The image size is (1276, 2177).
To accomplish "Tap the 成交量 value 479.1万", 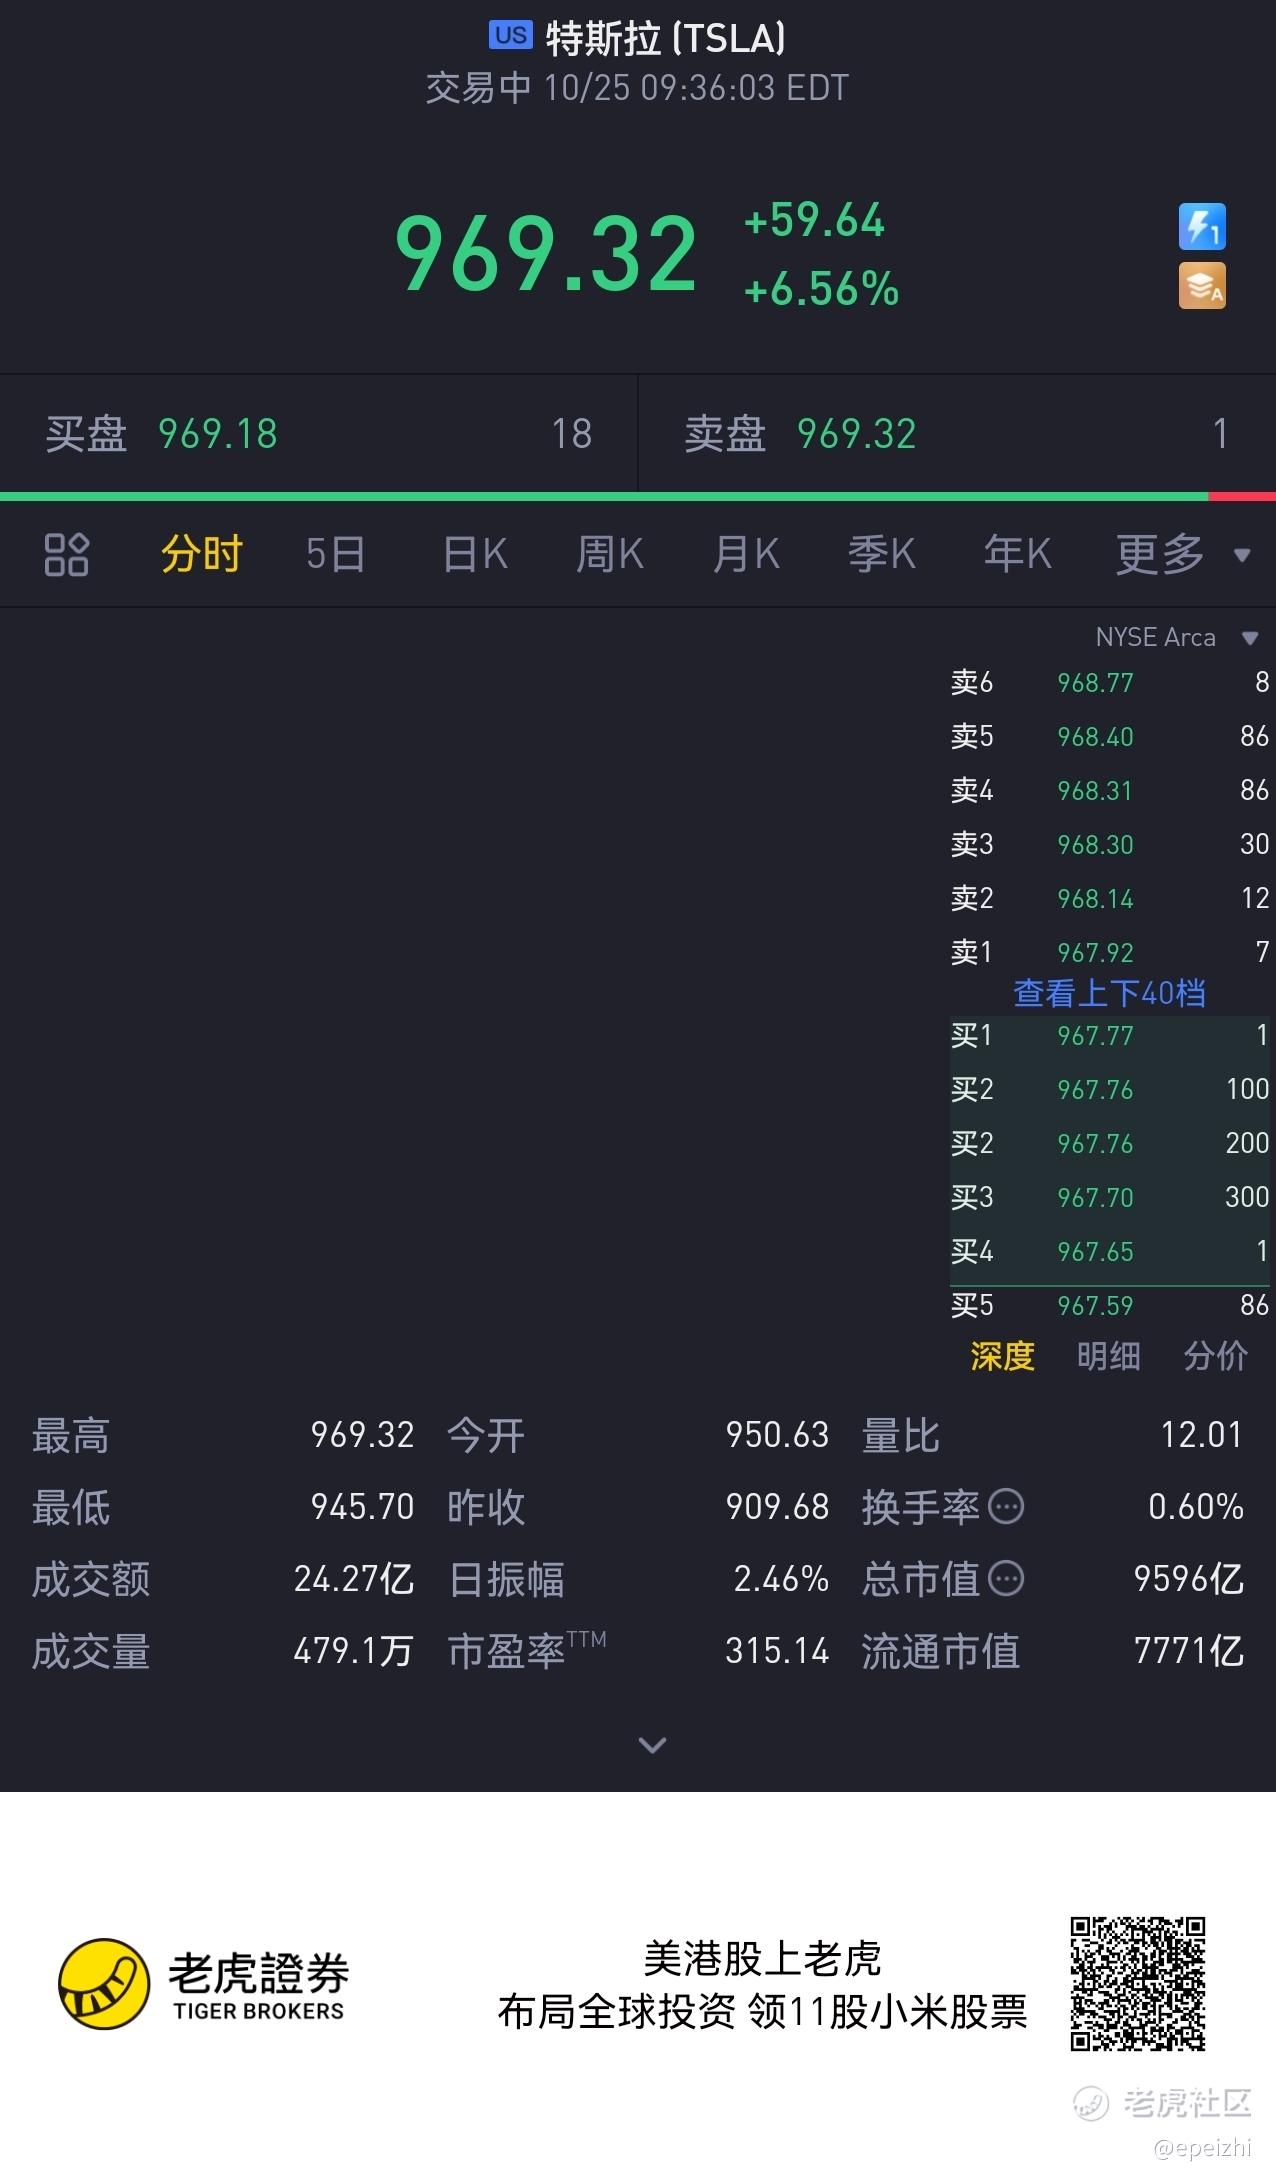I will pyautogui.click(x=354, y=1651).
